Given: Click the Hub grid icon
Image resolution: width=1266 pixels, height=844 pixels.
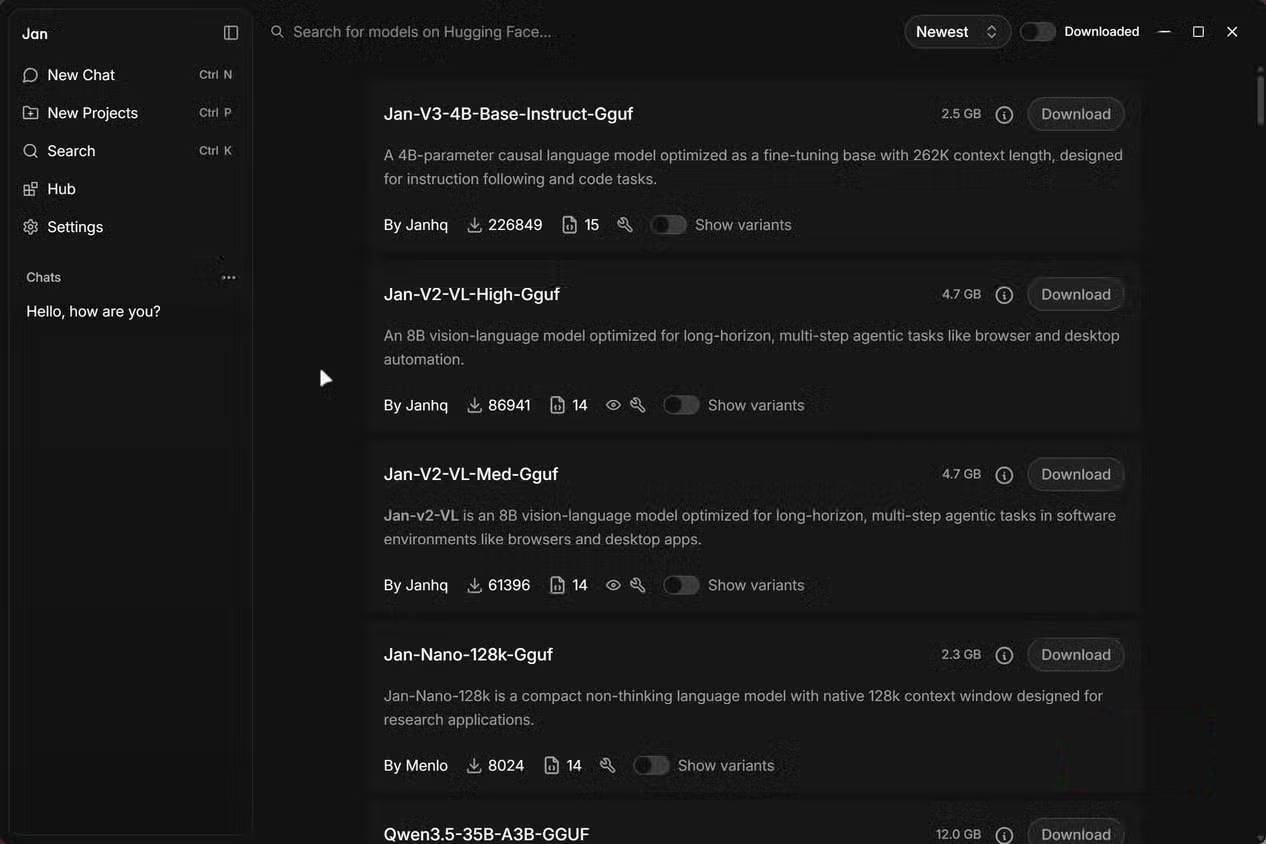Looking at the screenshot, I should [x=30, y=189].
